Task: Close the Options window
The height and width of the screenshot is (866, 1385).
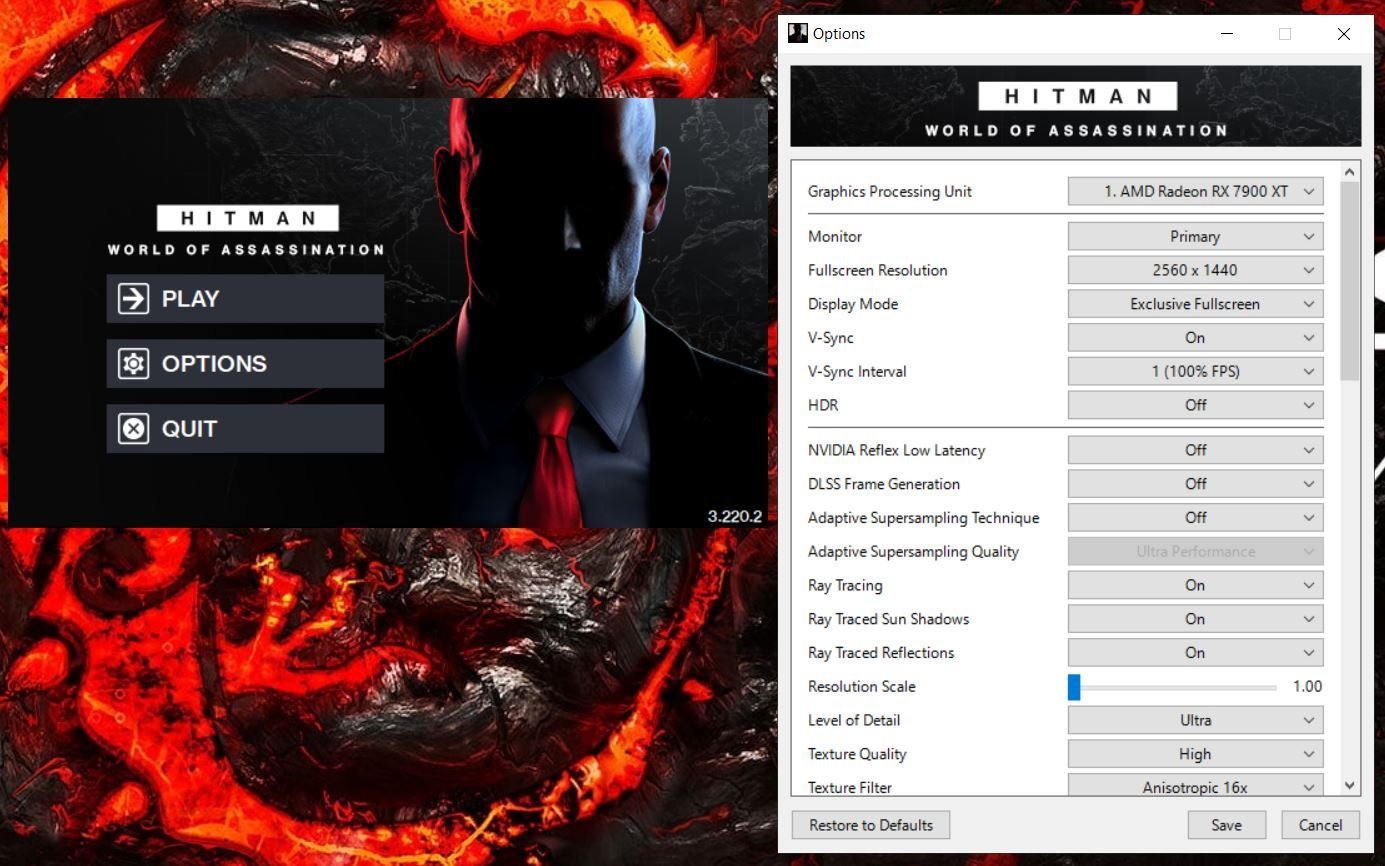Action: pos(1344,33)
